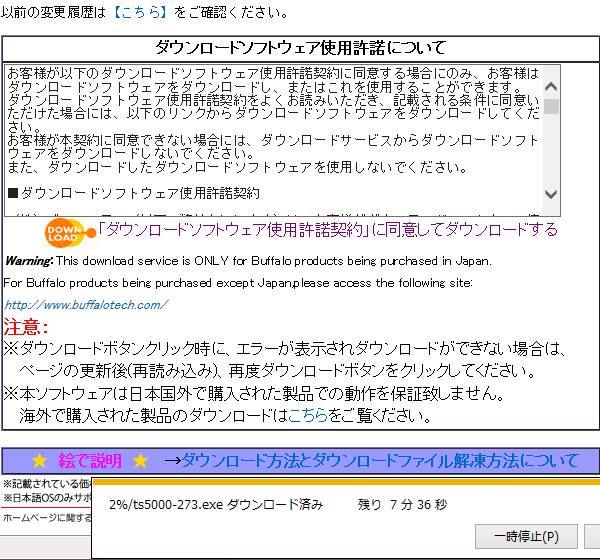Click the left star icon in banner
The width and height of the screenshot is (600, 560).
click(39, 461)
